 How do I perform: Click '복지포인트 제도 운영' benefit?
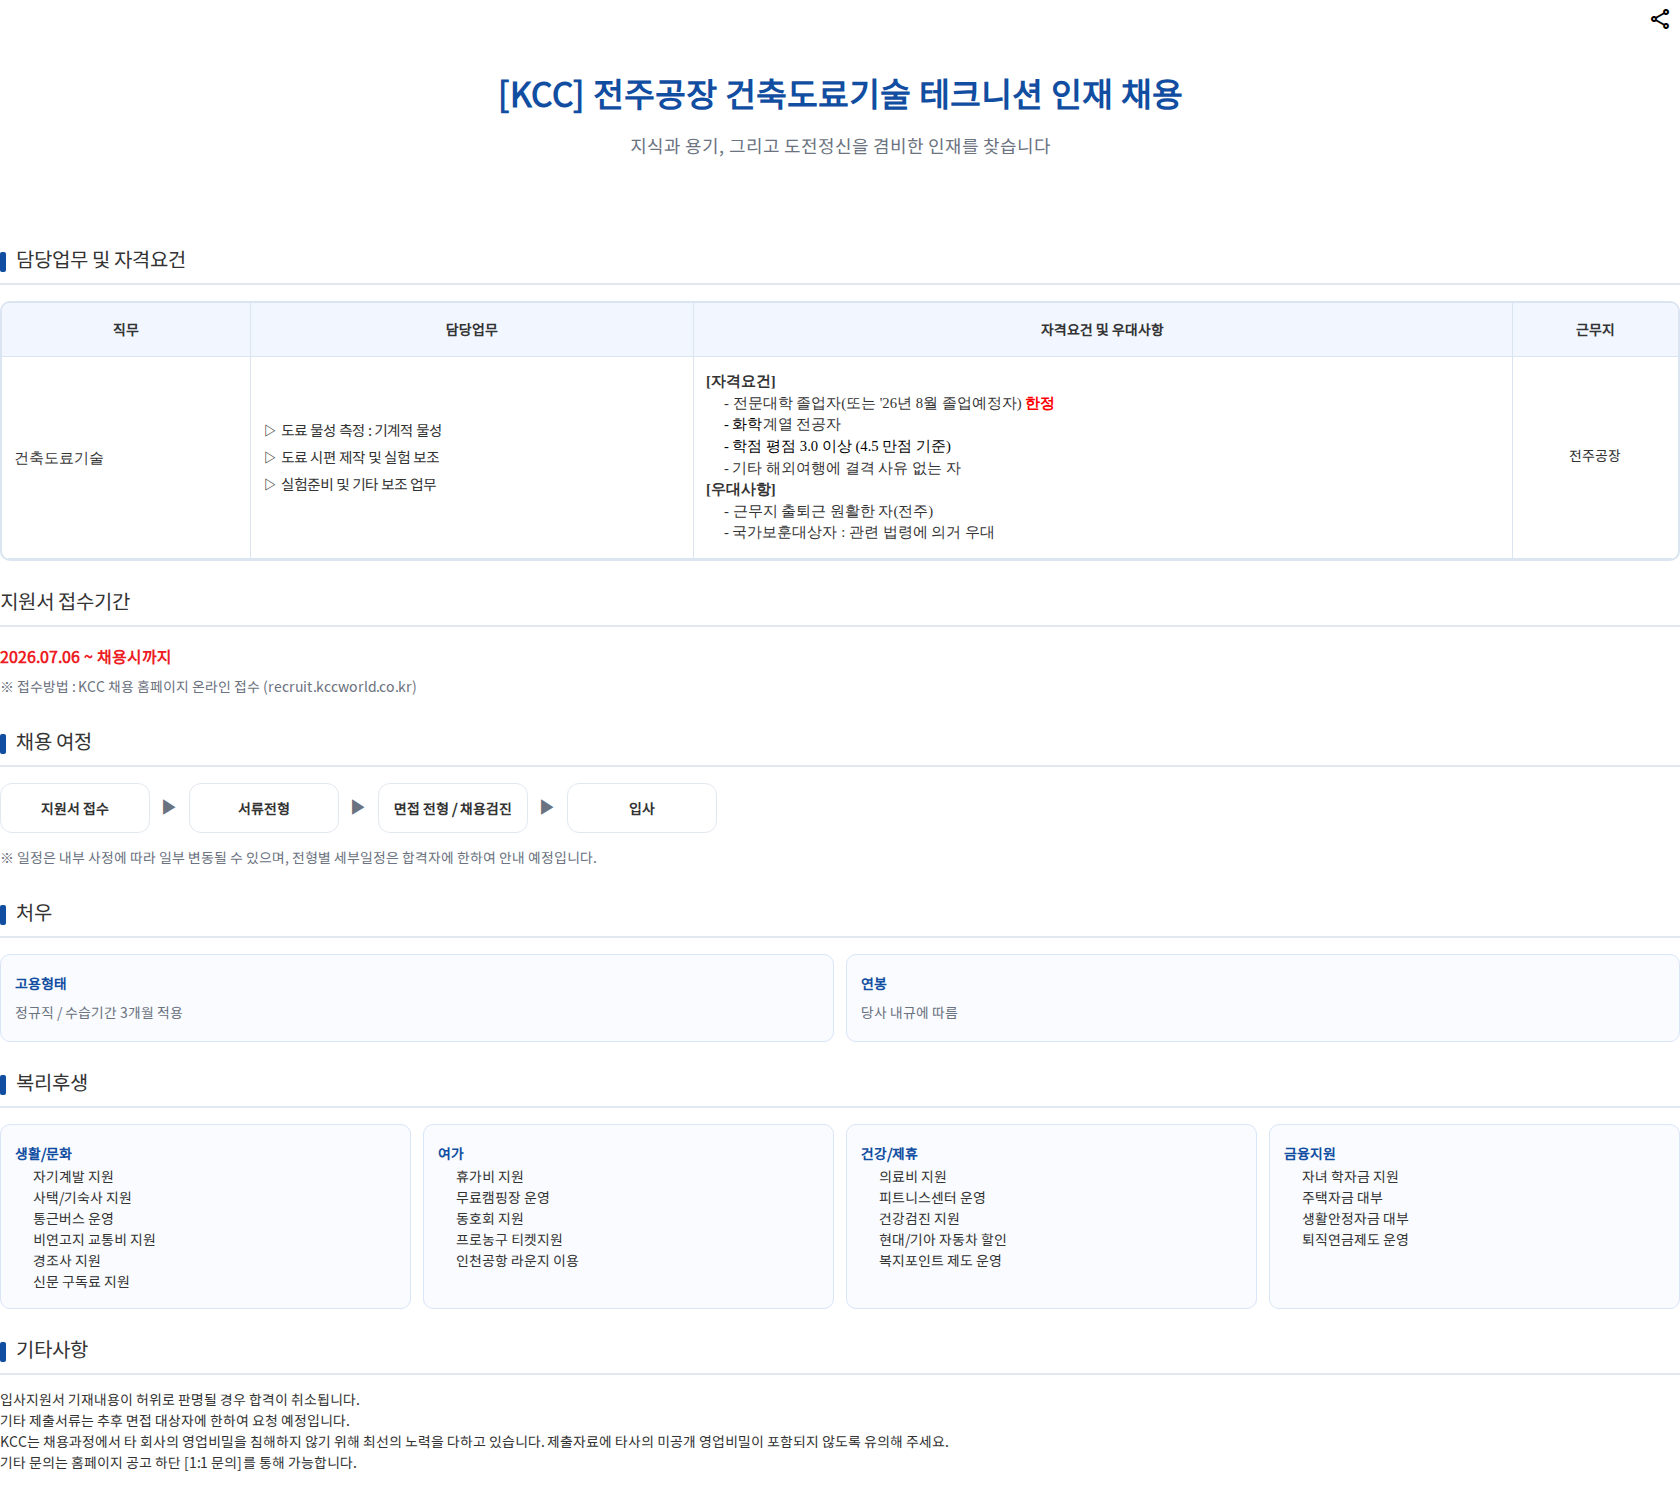click(x=940, y=1261)
